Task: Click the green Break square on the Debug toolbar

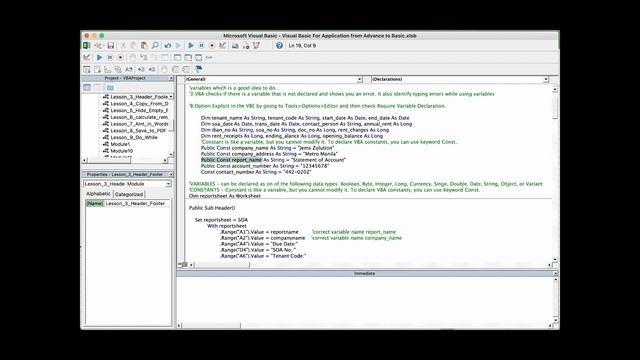Action: (x=110, y=57)
